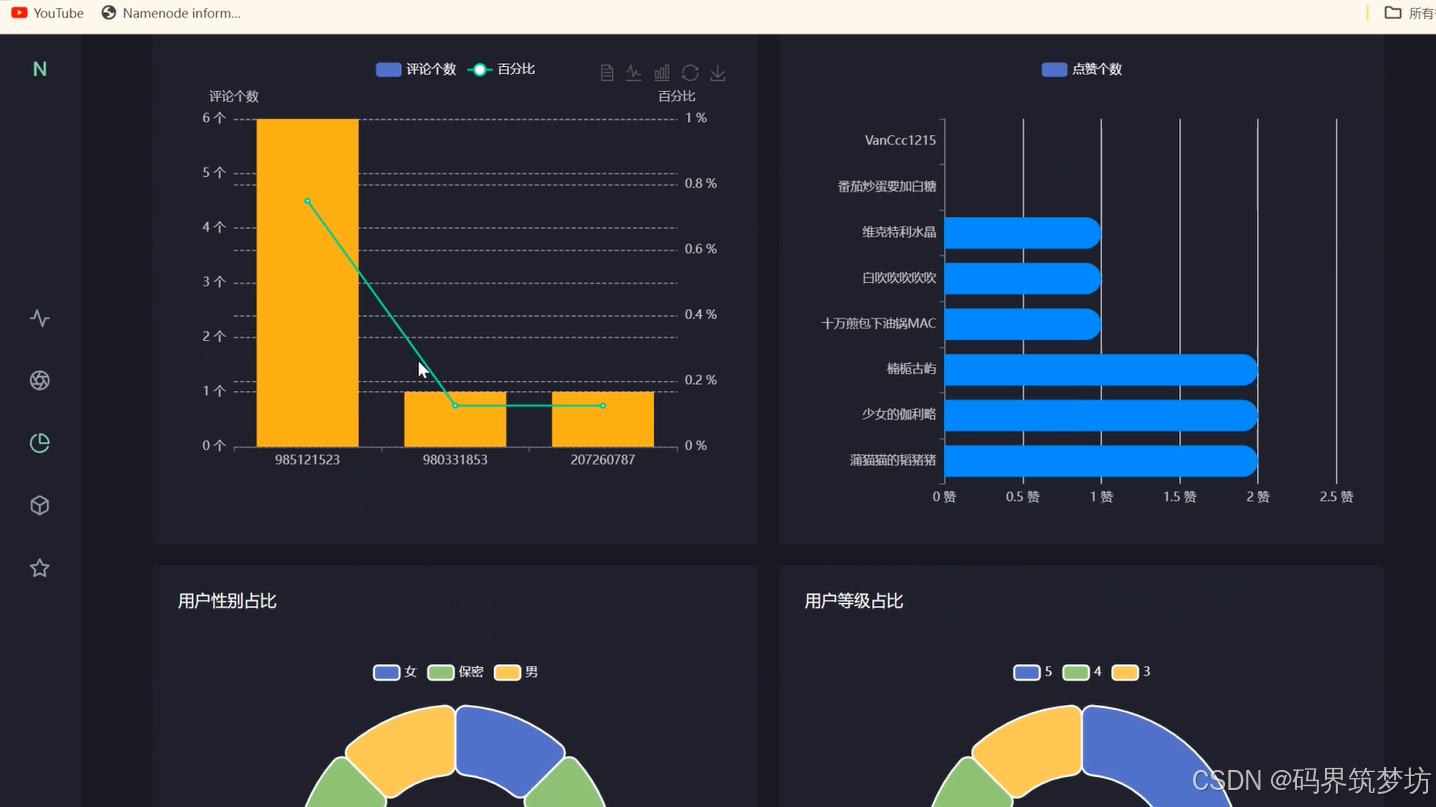Click the blue segment of level donut

[1150, 750]
